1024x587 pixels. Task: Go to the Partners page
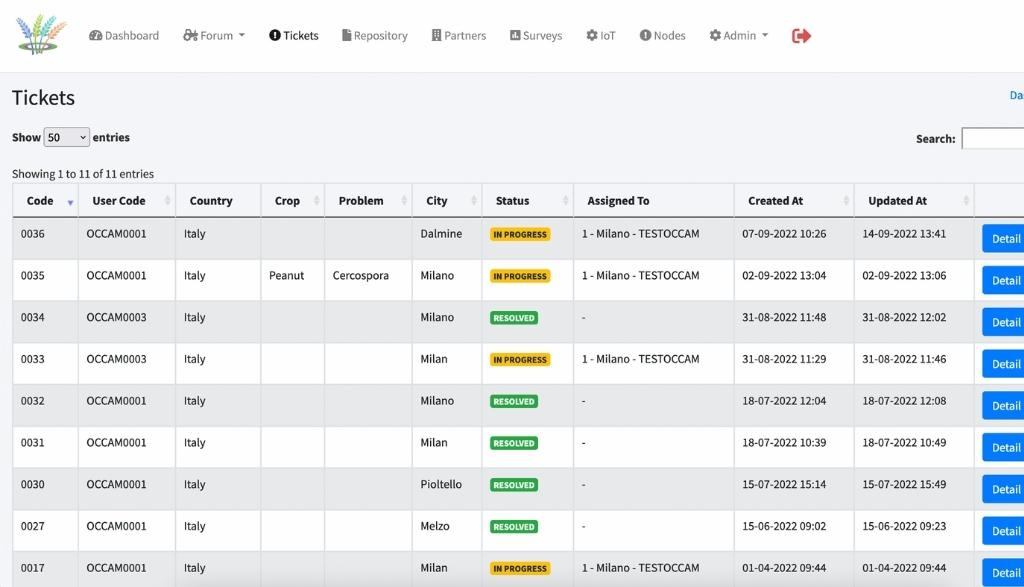(x=458, y=36)
